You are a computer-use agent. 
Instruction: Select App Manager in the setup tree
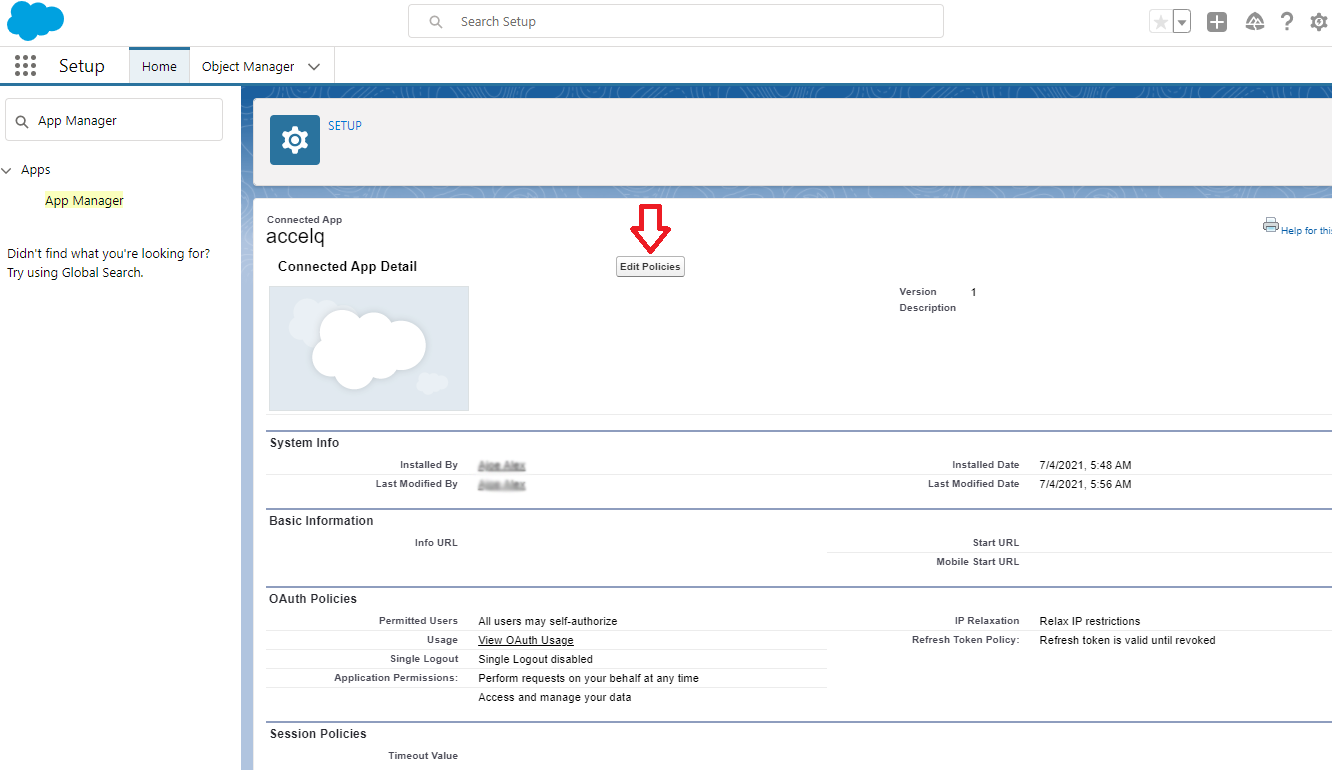click(84, 201)
